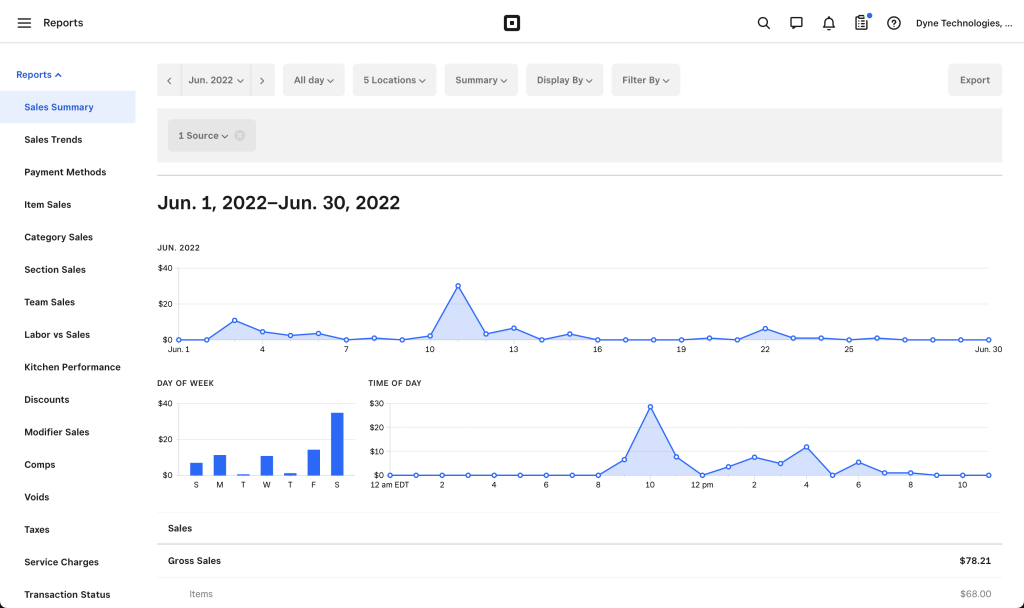Screen dimensions: 1024x608
Task: Open help question mark icon
Action: click(894, 23)
